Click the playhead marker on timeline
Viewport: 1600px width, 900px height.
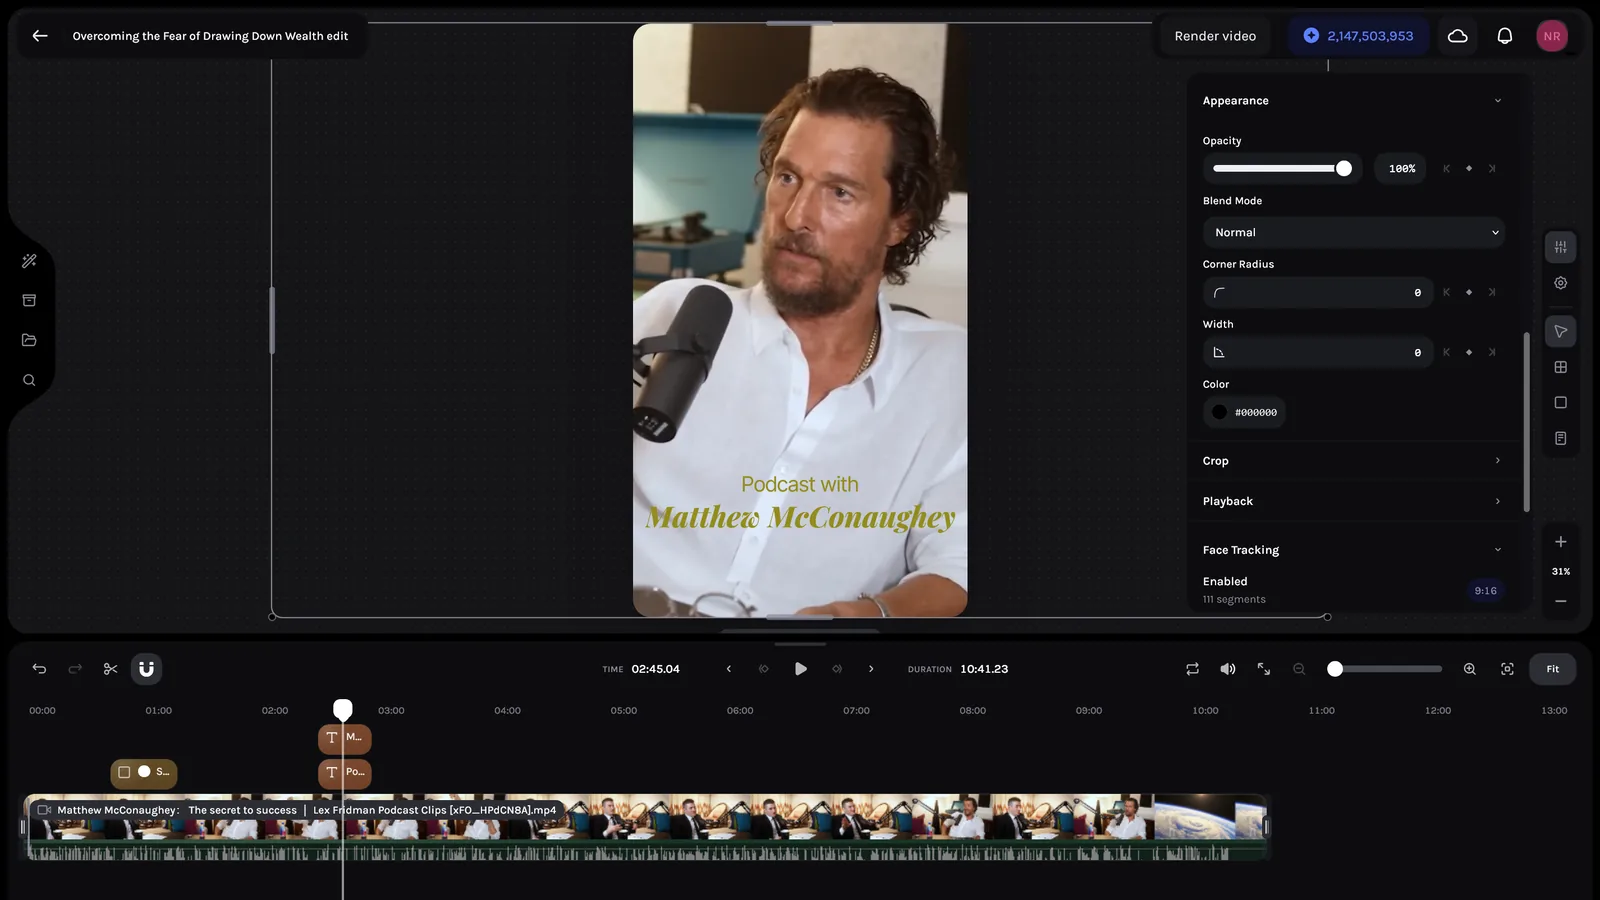tap(343, 710)
